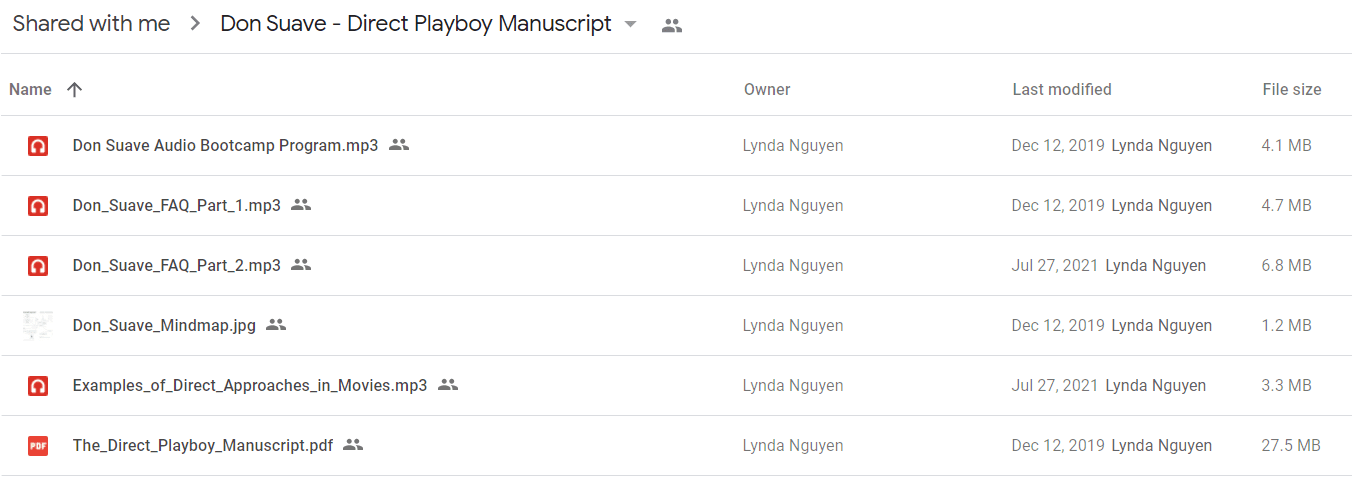Click the PDF icon of The_Direct_Playboy_Manuscript.pdf
This screenshot has width=1352, height=477.
38,446
